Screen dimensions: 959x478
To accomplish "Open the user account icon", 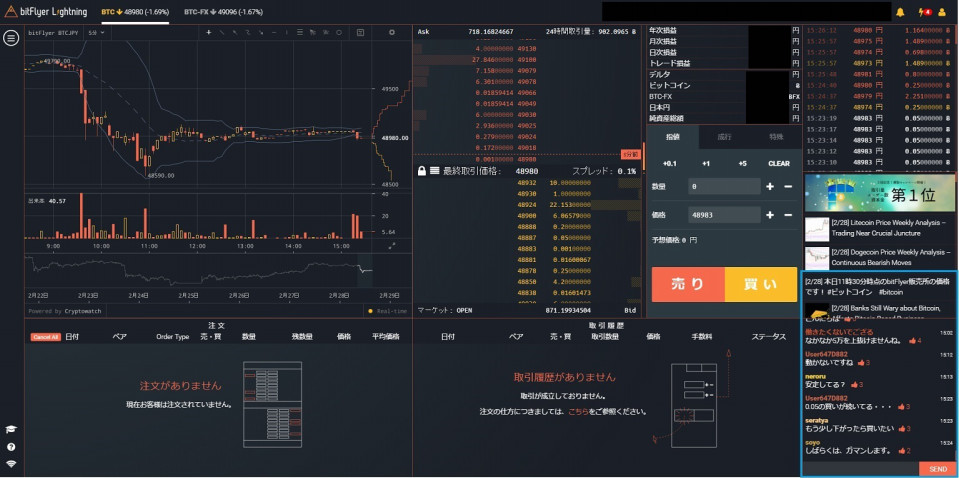I will pyautogui.click(x=942, y=12).
